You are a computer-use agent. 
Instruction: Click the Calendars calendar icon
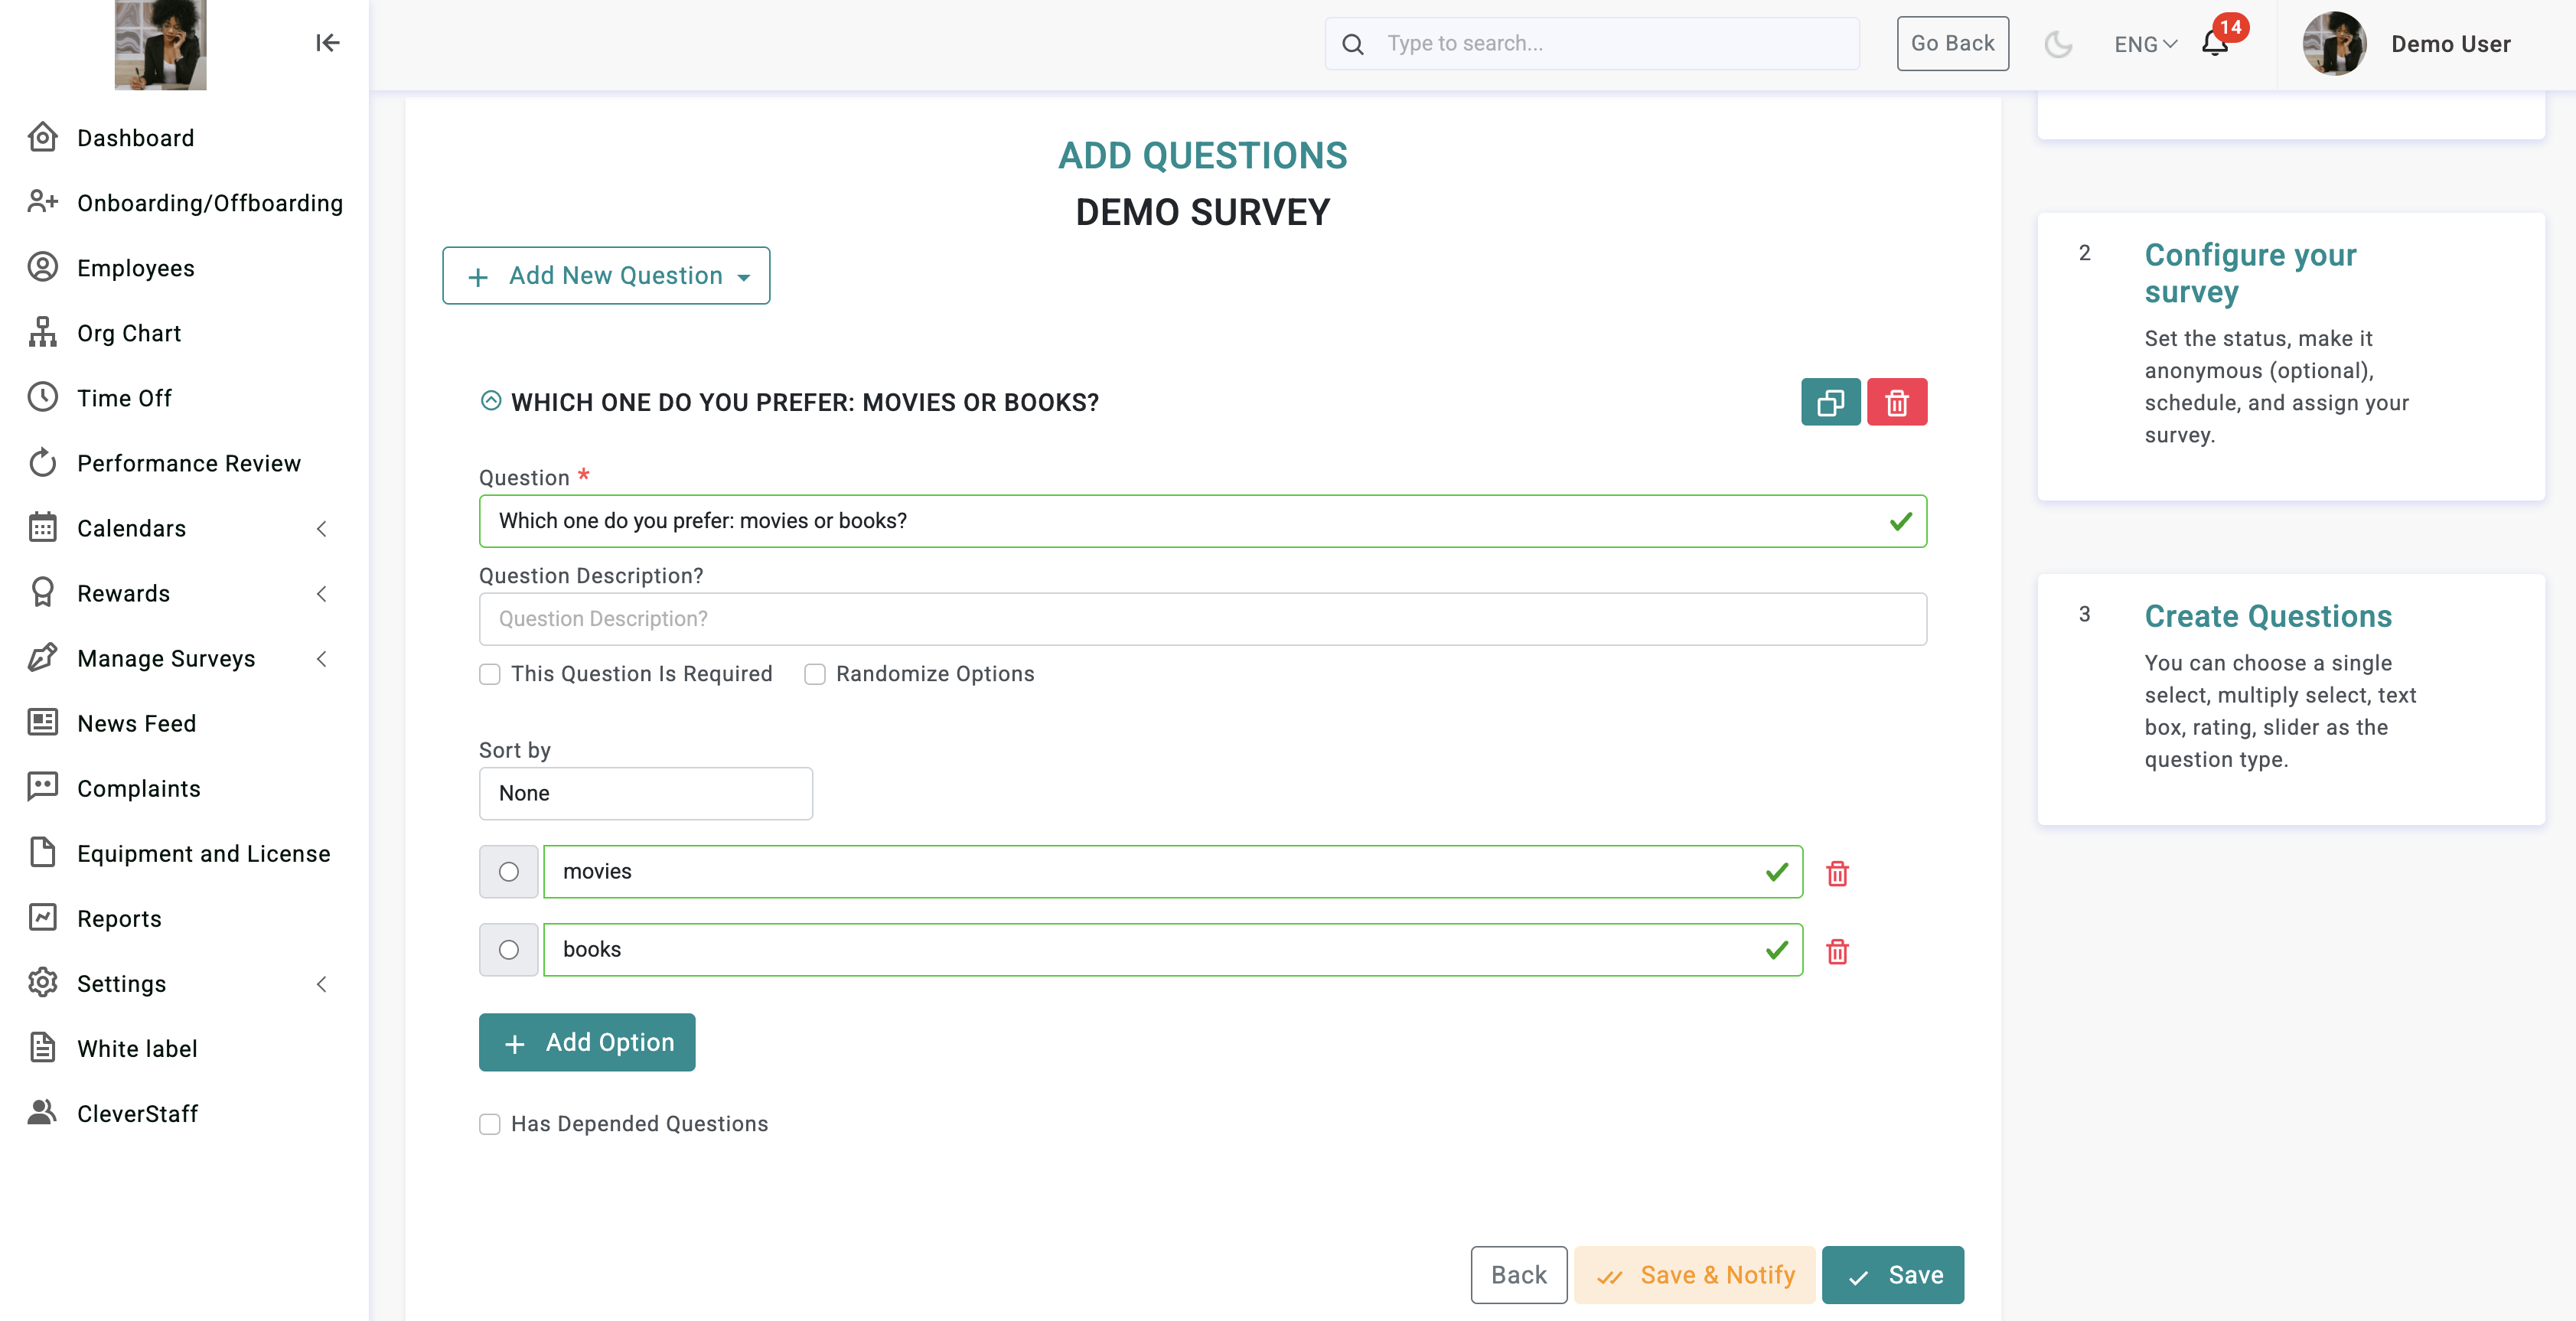42,527
